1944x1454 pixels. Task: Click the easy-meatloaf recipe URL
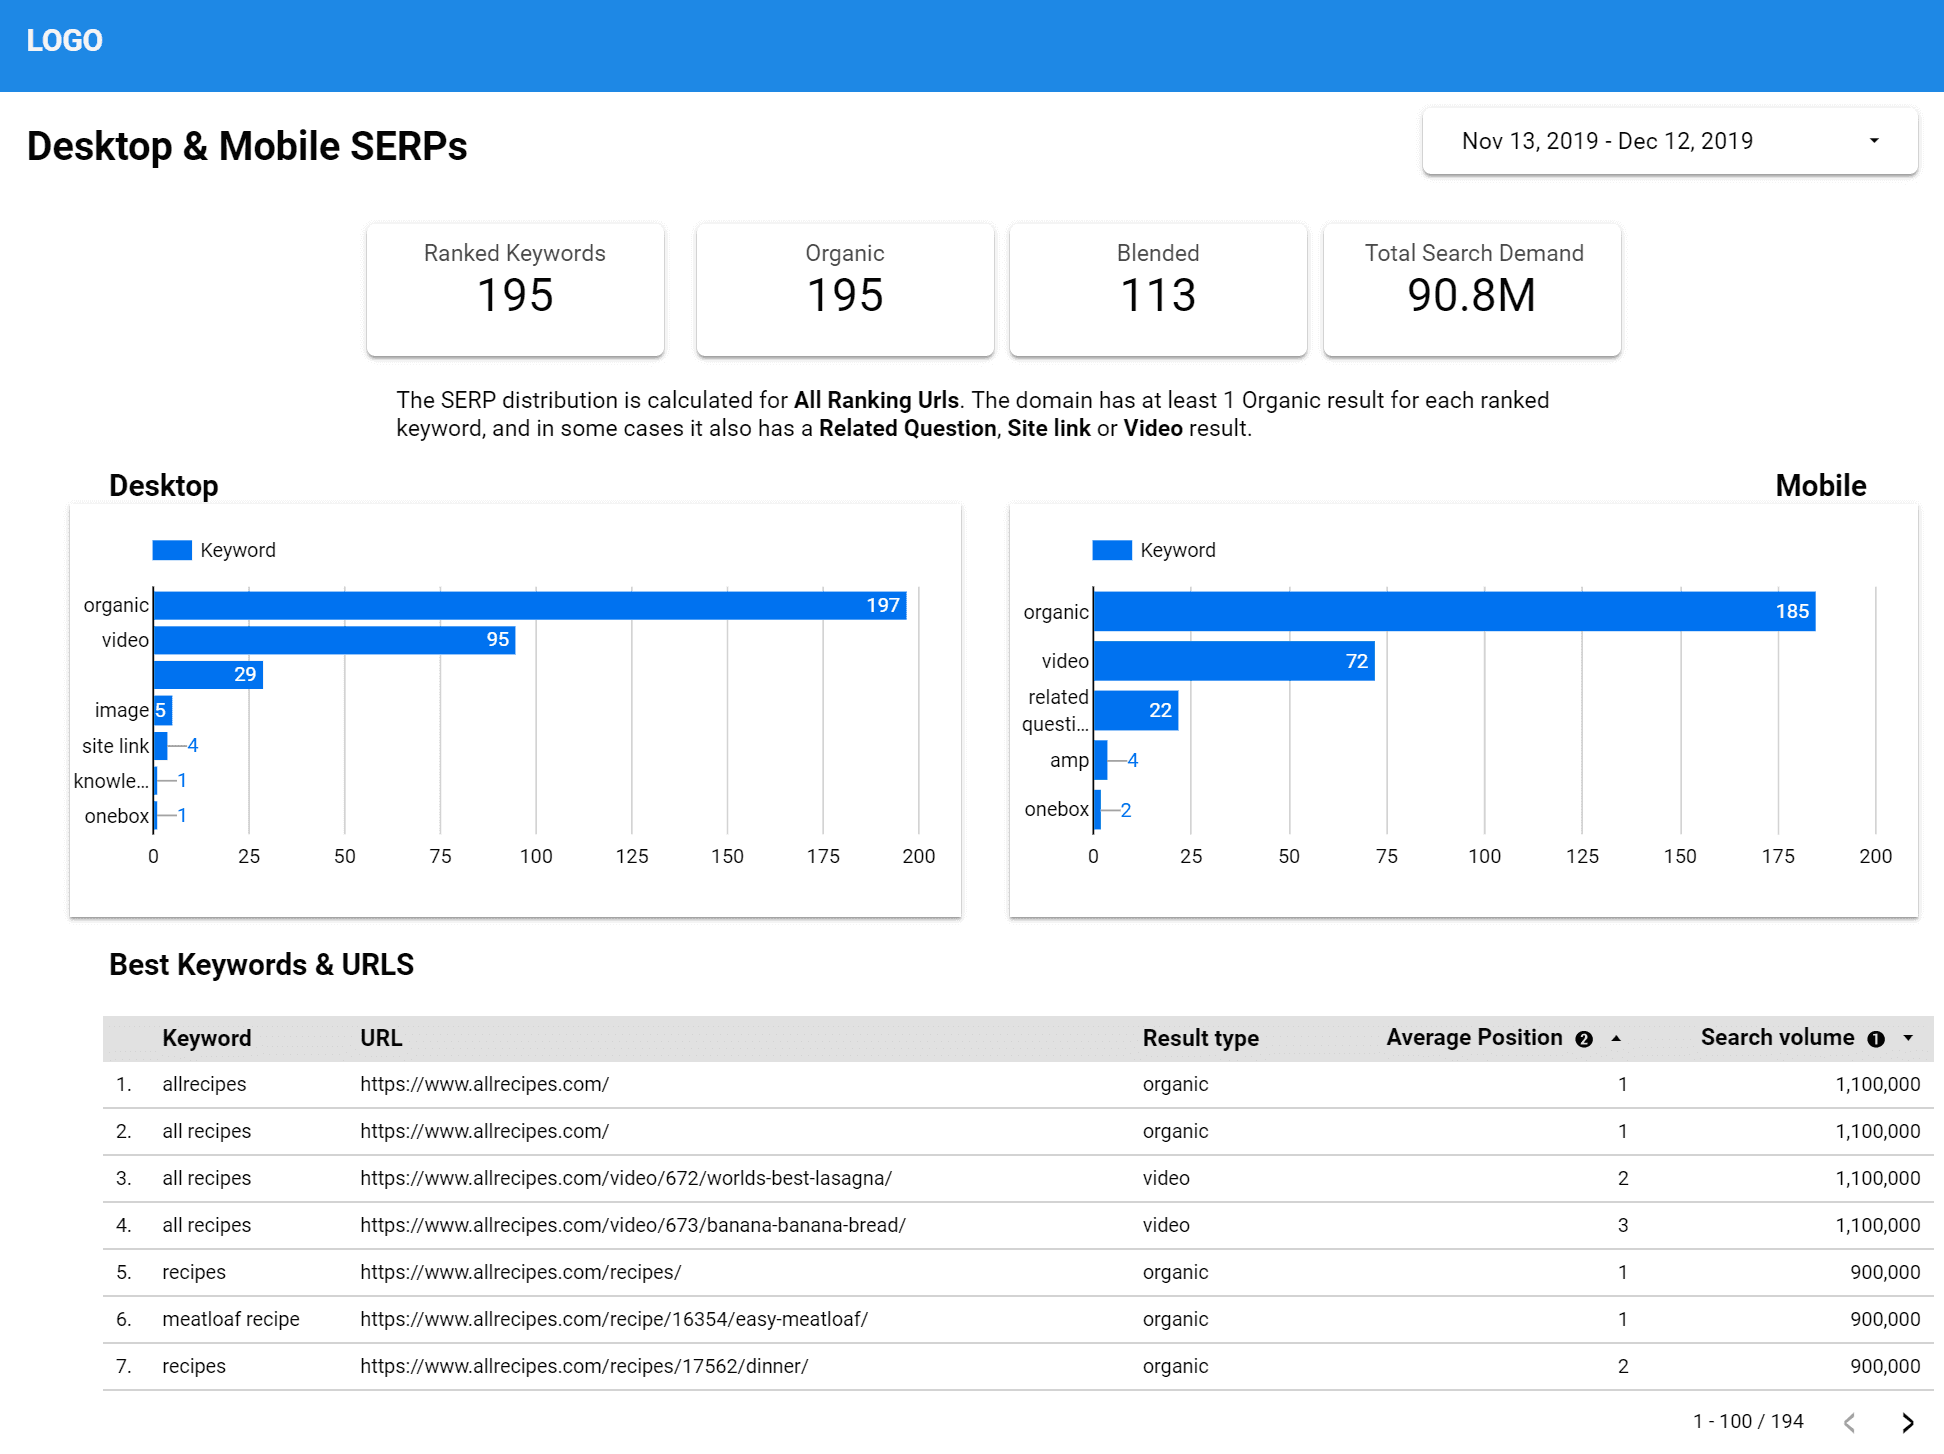pyautogui.click(x=614, y=1319)
